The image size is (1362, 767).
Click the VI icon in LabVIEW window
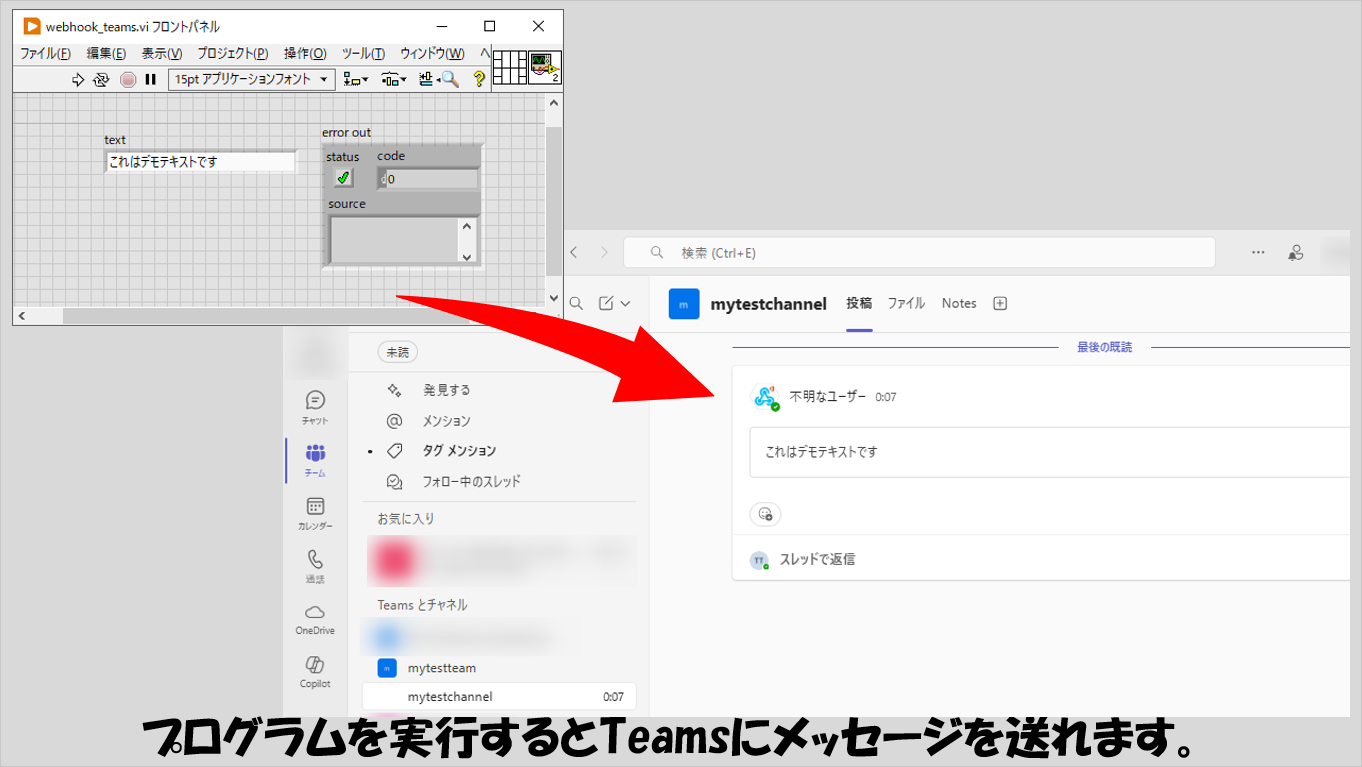click(x=545, y=68)
